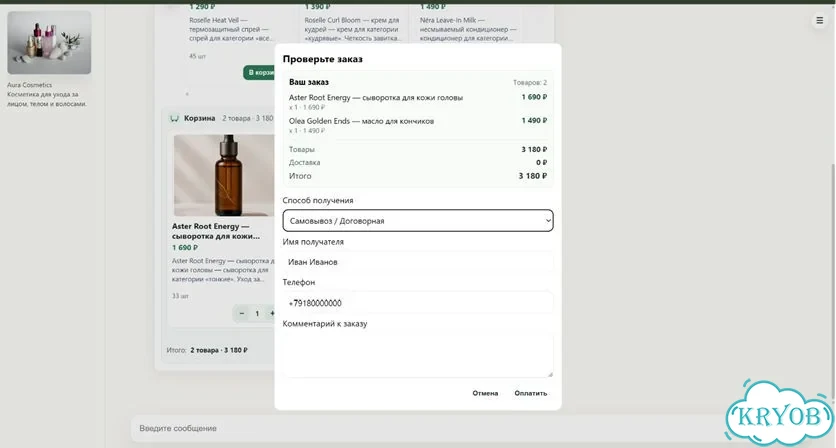Click the Nera Leave-In Milk product description

(x=468, y=29)
